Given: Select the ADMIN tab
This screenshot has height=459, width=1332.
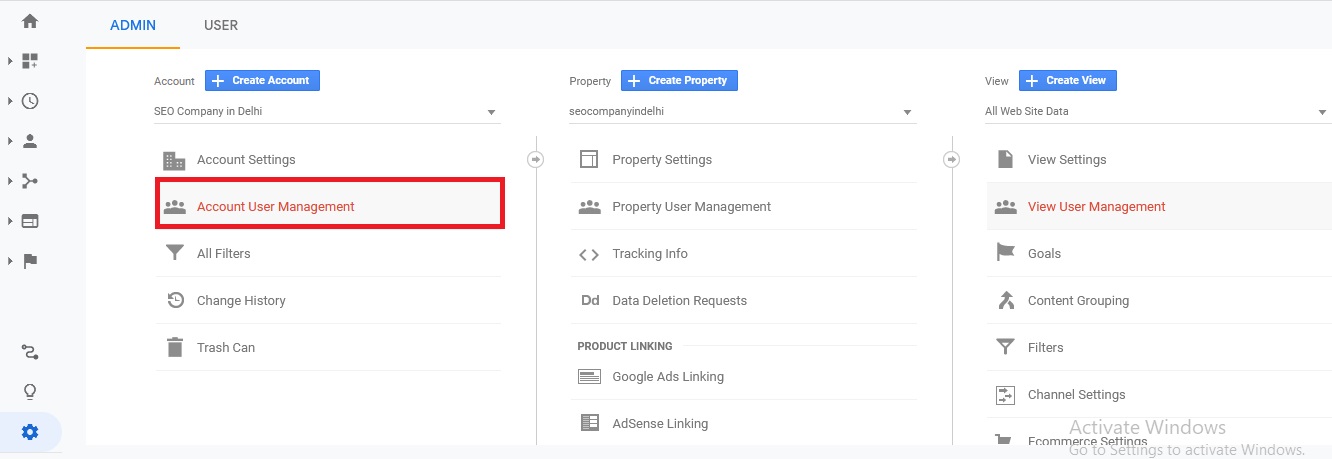Looking at the screenshot, I should click(133, 25).
